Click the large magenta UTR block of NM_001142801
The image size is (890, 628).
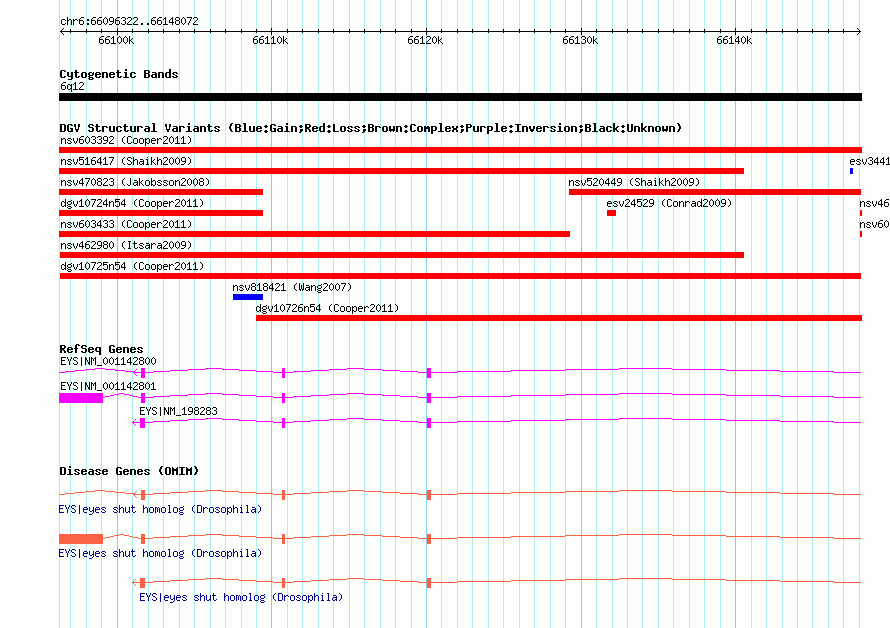point(81,398)
